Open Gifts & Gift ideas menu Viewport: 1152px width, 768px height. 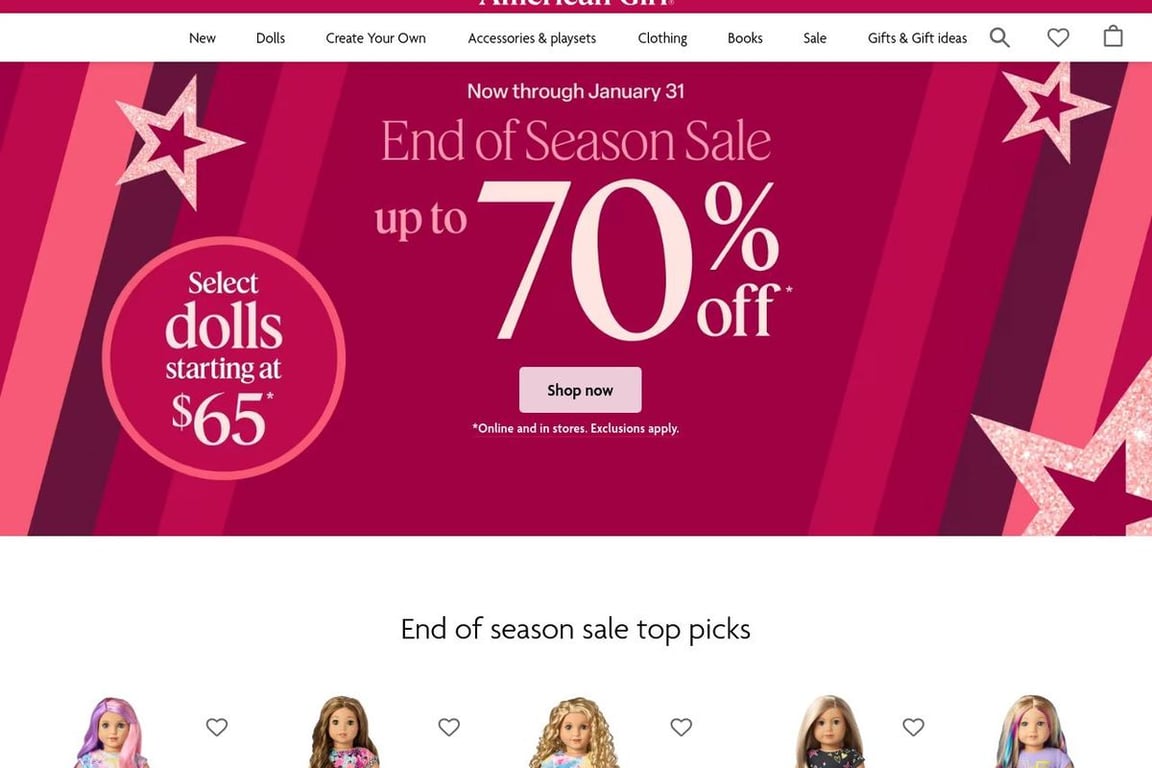coord(917,38)
